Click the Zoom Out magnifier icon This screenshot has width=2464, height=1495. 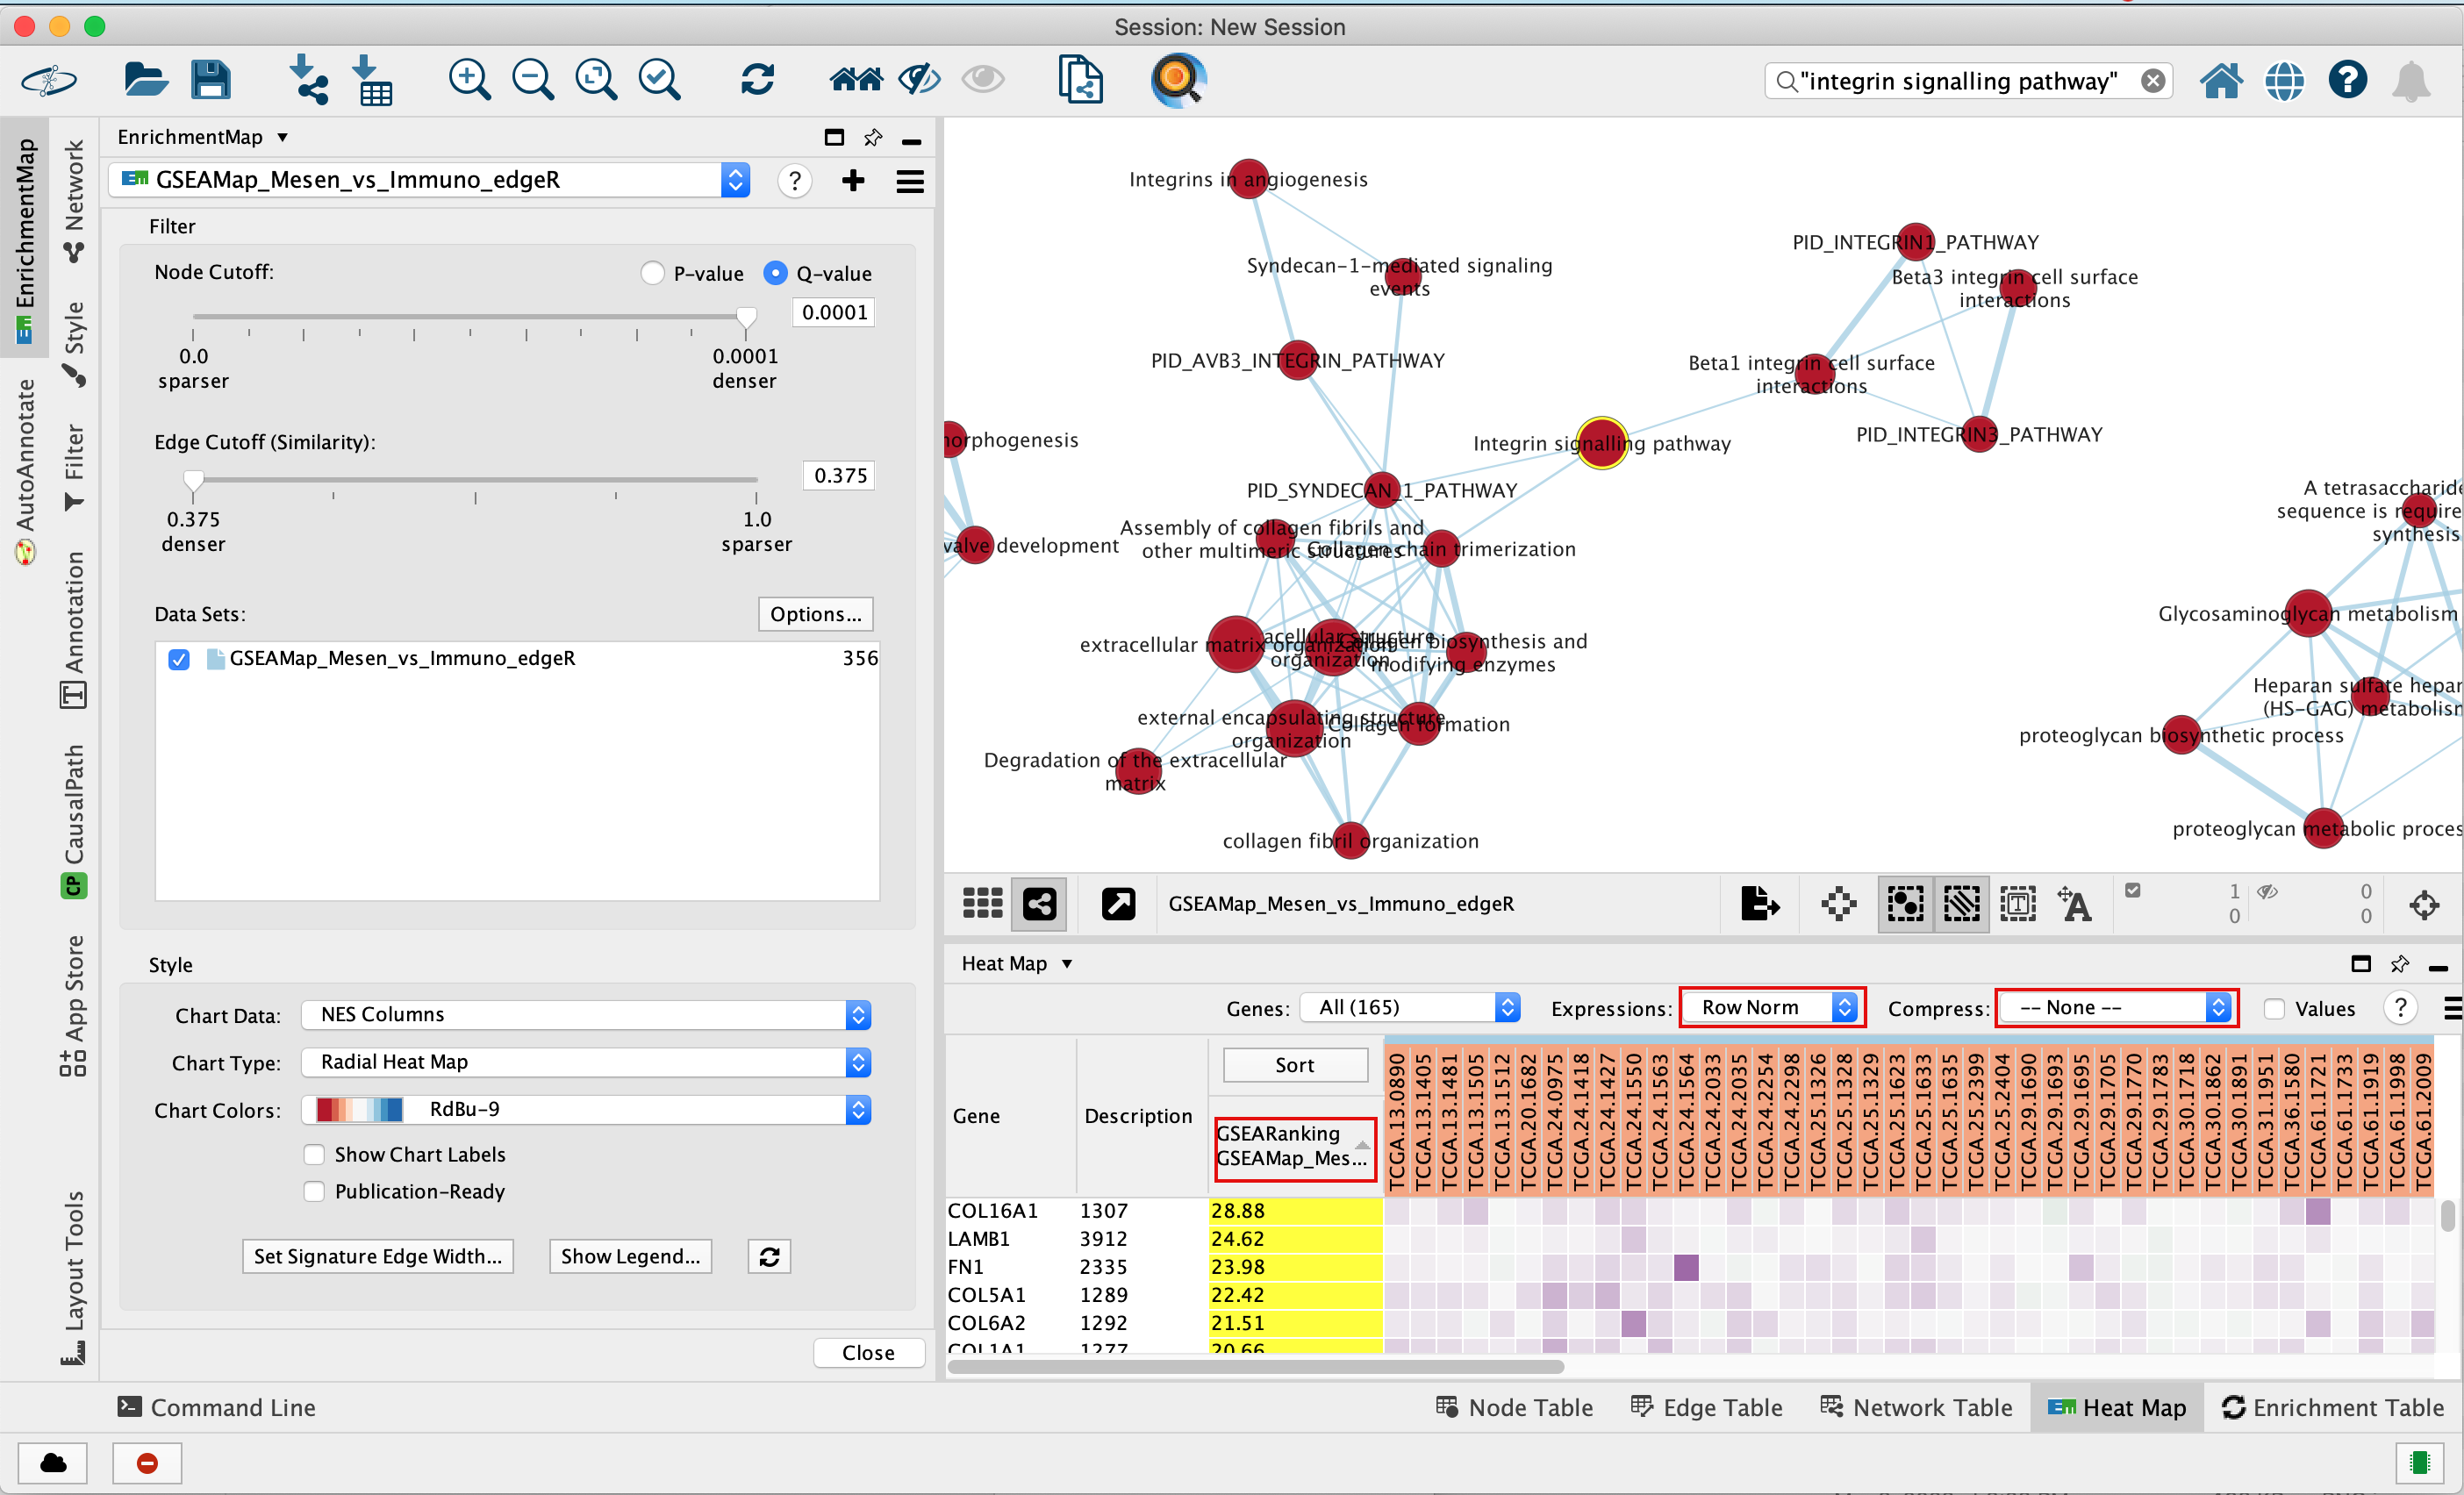tap(532, 79)
